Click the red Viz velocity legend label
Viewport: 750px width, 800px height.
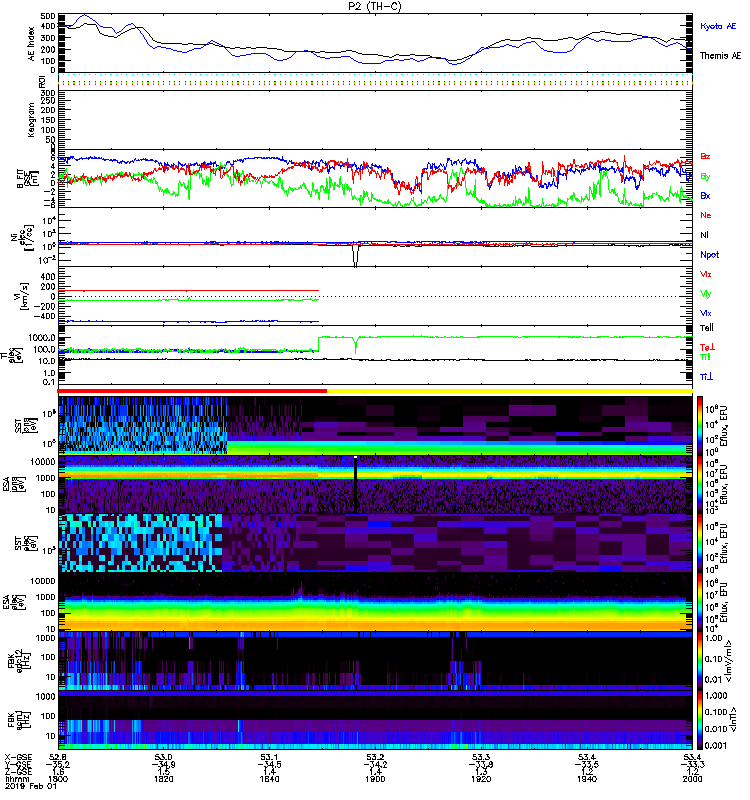click(x=706, y=274)
